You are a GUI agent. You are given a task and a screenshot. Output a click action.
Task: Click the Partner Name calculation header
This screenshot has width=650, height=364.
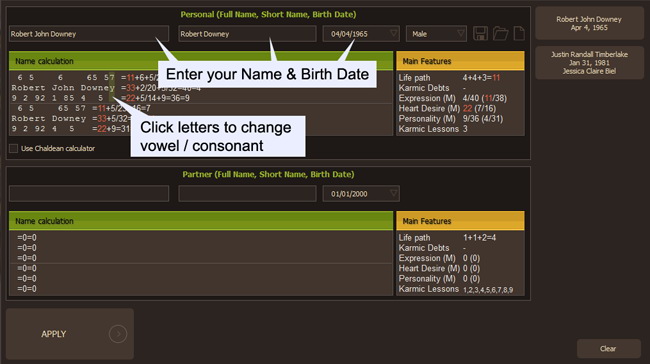(201, 221)
